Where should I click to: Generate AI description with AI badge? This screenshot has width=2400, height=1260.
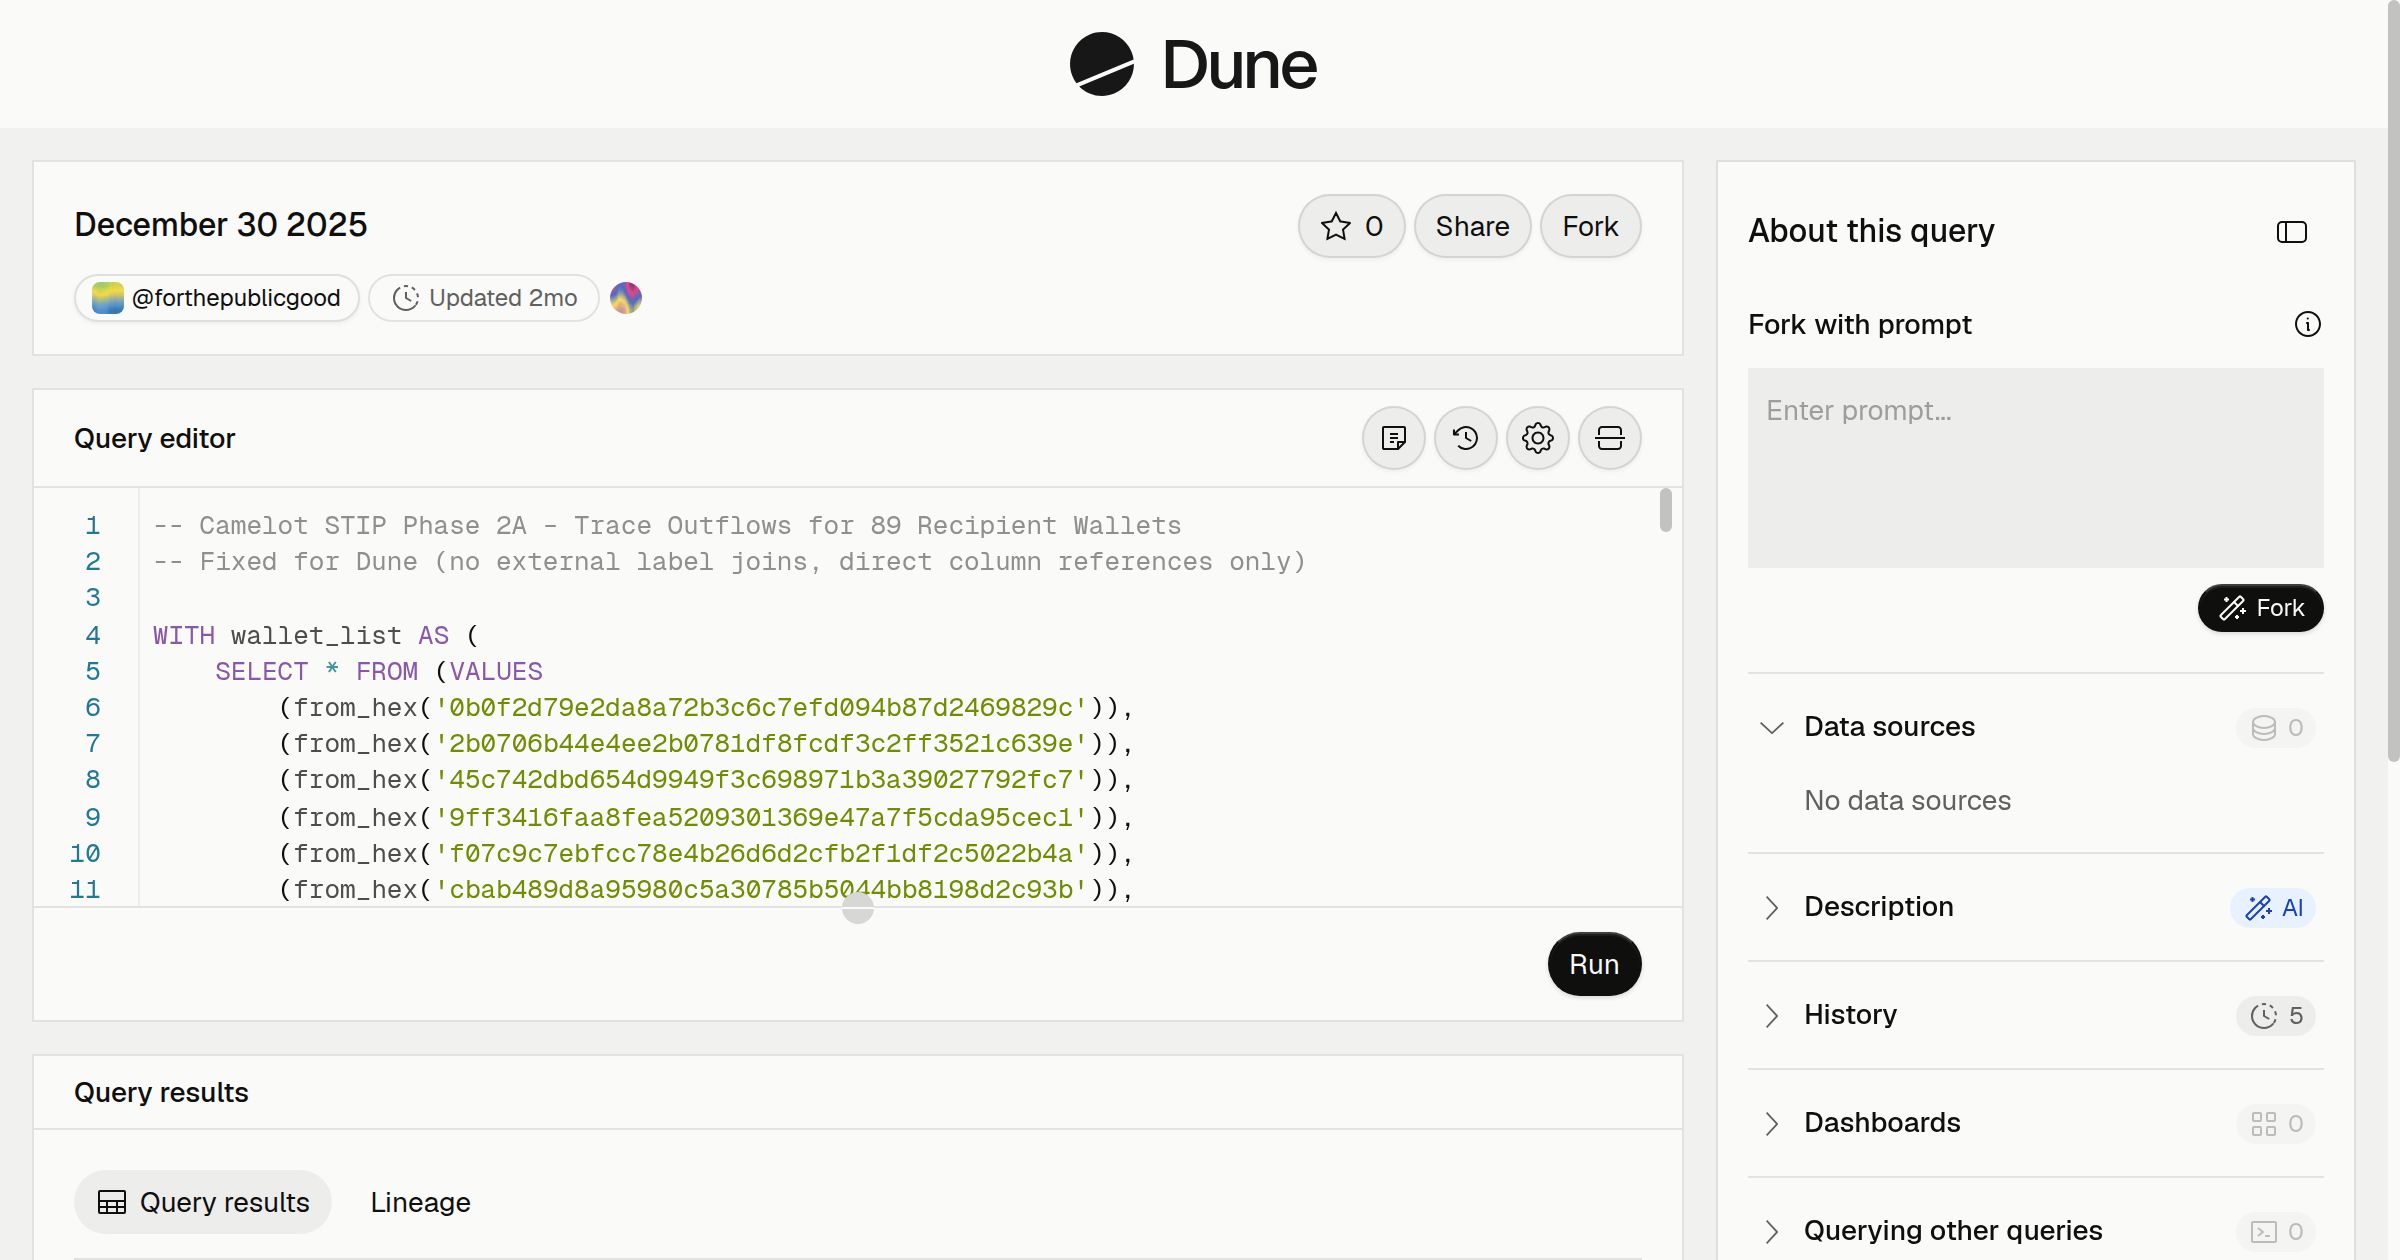[2273, 908]
